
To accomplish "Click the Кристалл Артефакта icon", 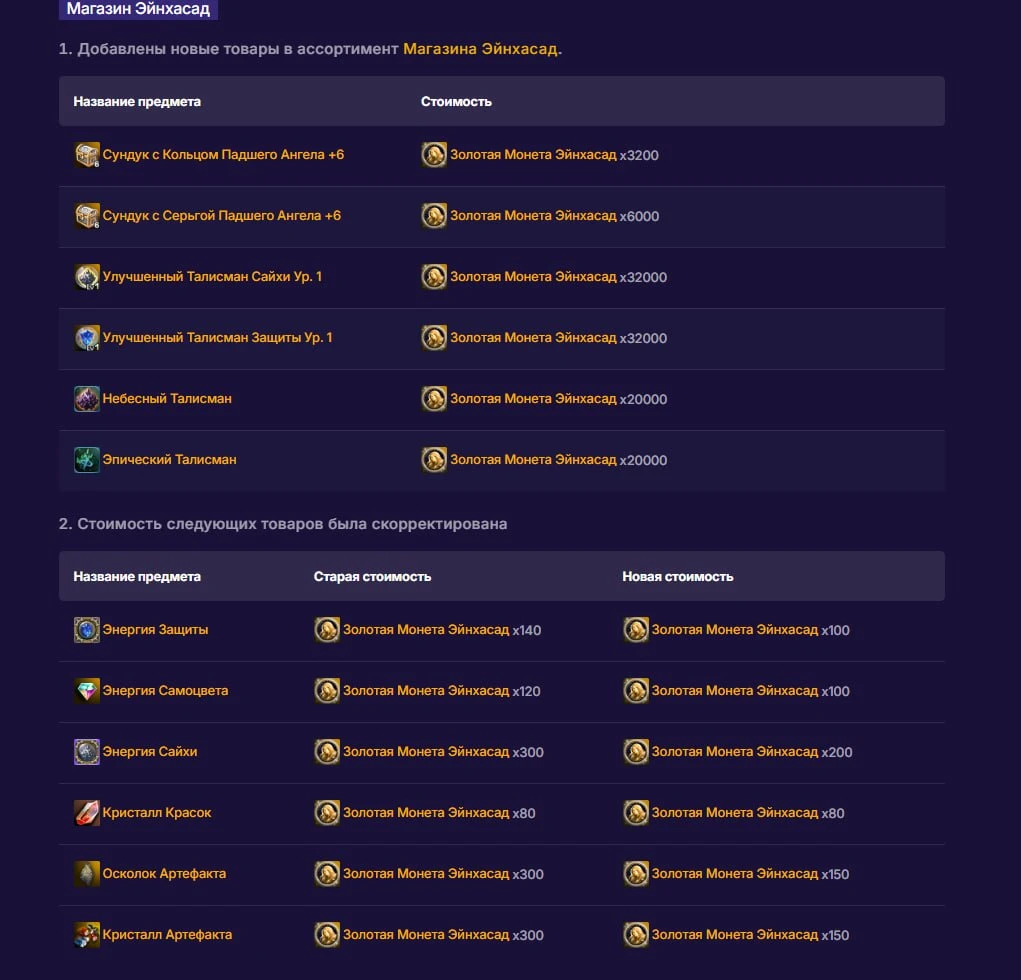I will click(x=87, y=934).
